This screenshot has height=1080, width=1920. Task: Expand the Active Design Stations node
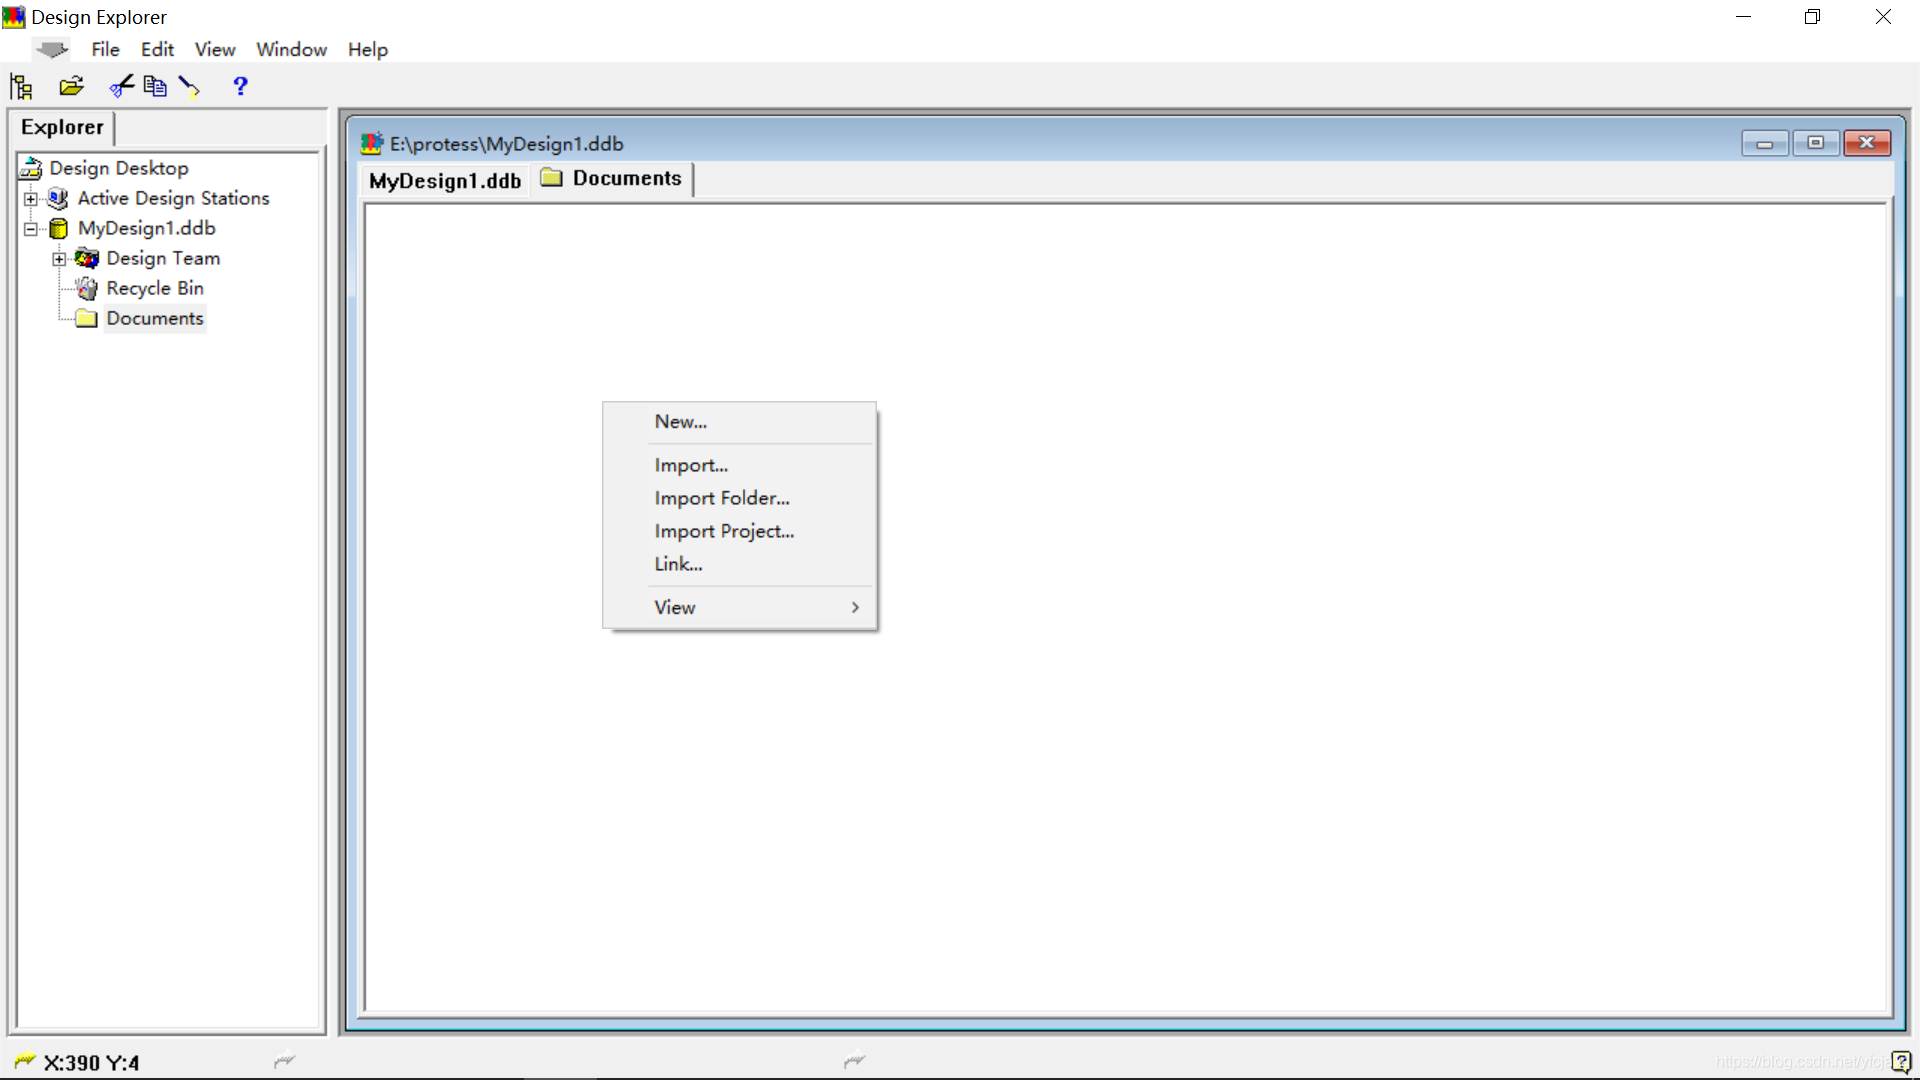click(x=31, y=199)
